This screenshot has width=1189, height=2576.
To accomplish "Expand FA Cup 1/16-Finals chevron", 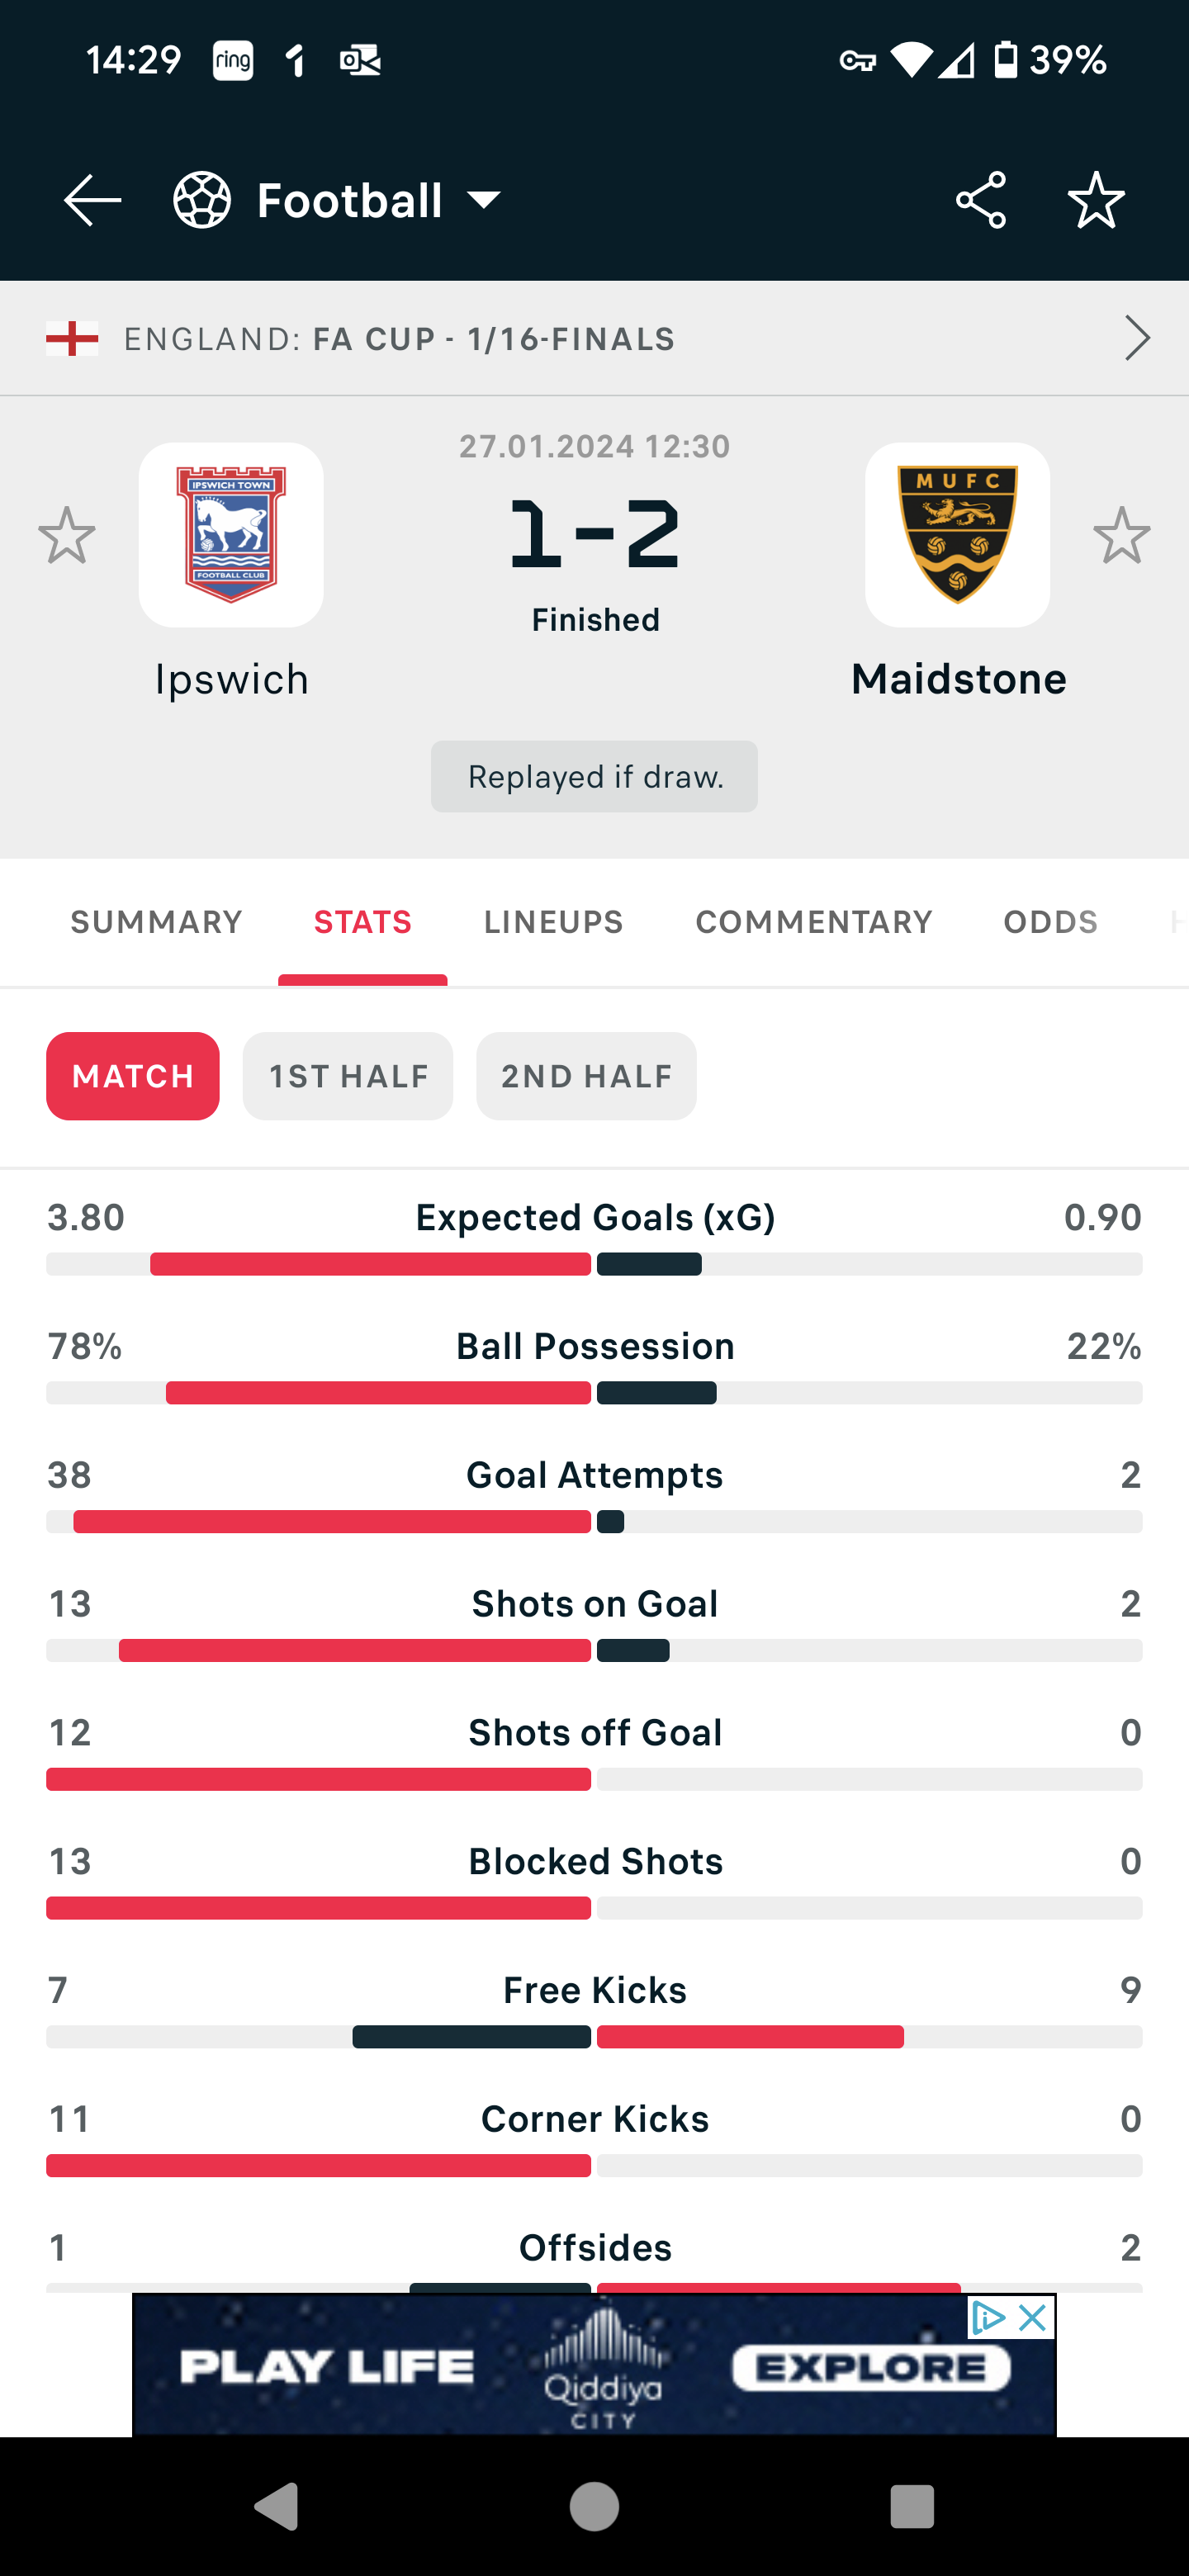I will [1137, 338].
